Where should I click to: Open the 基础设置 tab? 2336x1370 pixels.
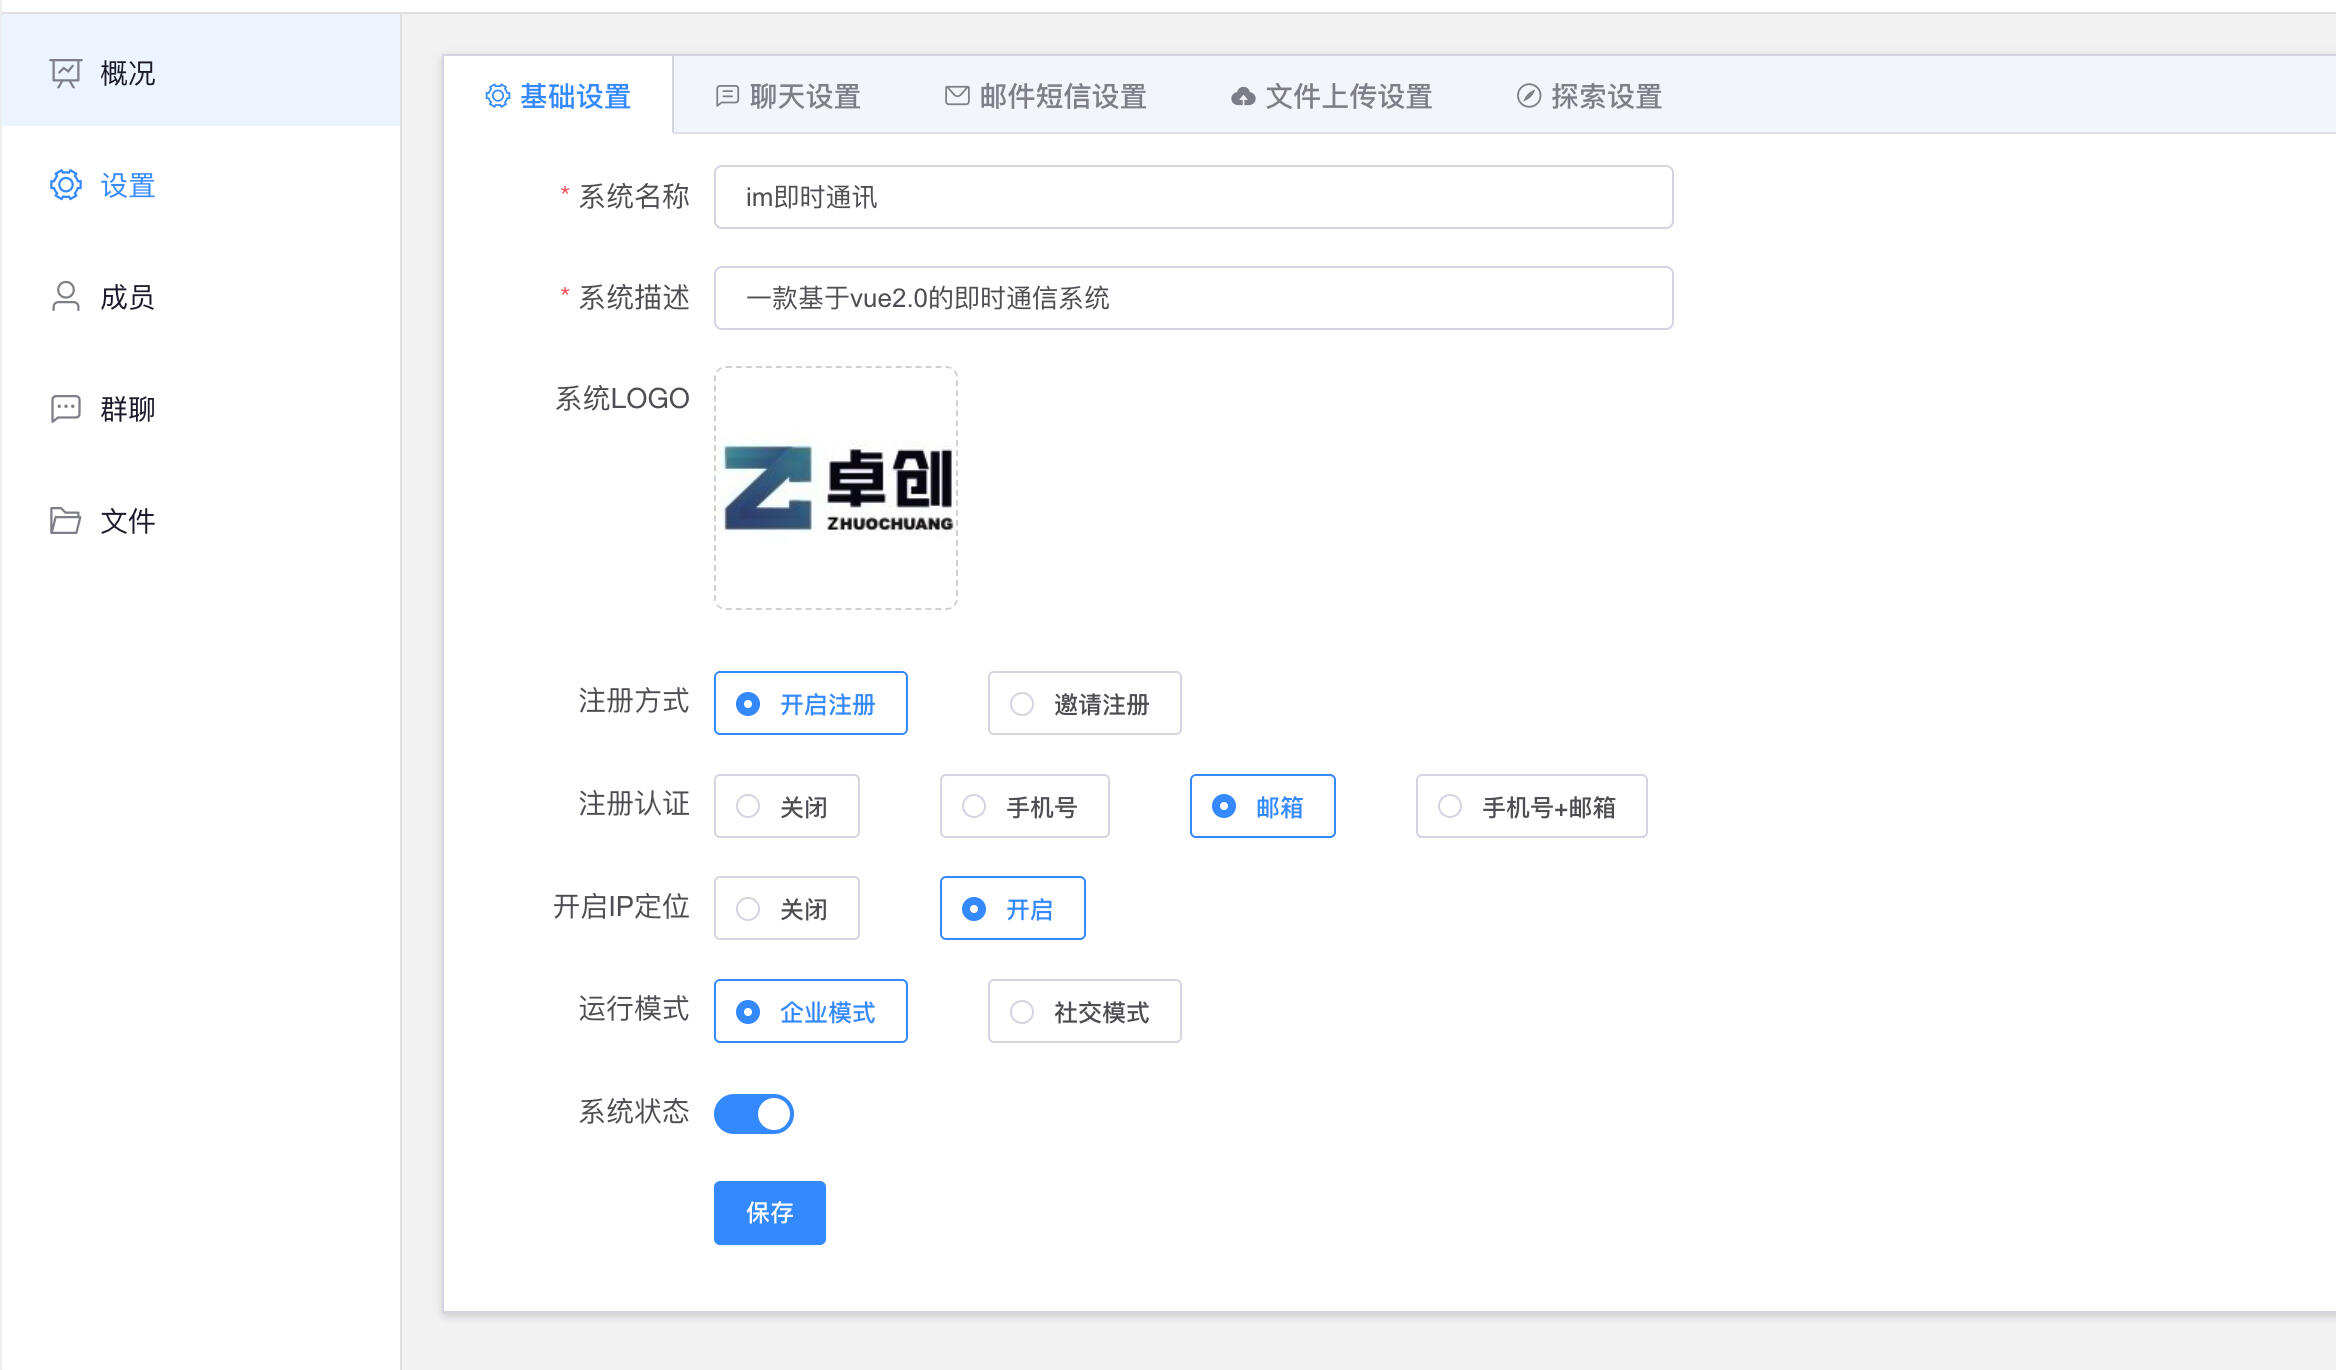(558, 97)
